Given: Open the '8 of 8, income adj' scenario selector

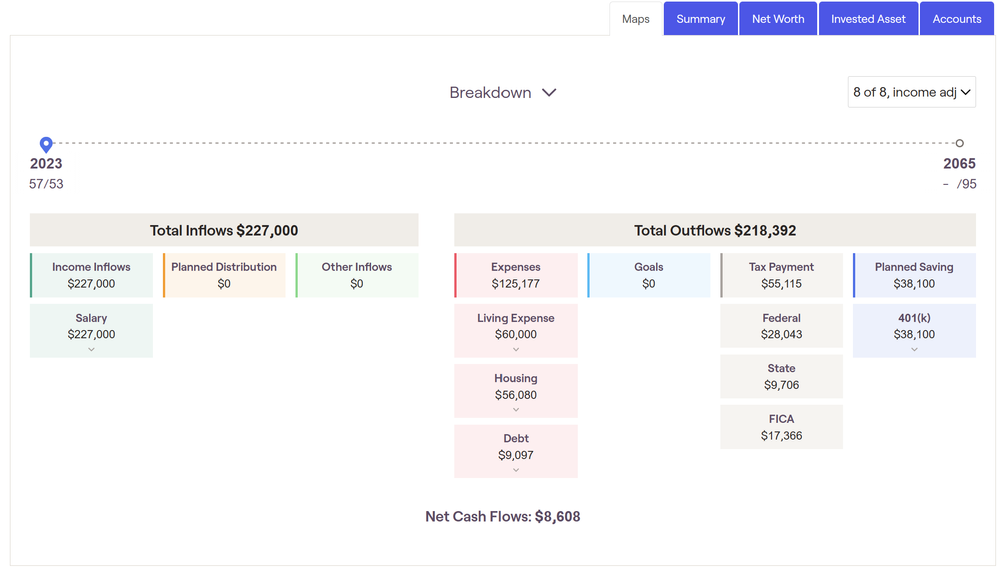Looking at the screenshot, I should point(911,92).
